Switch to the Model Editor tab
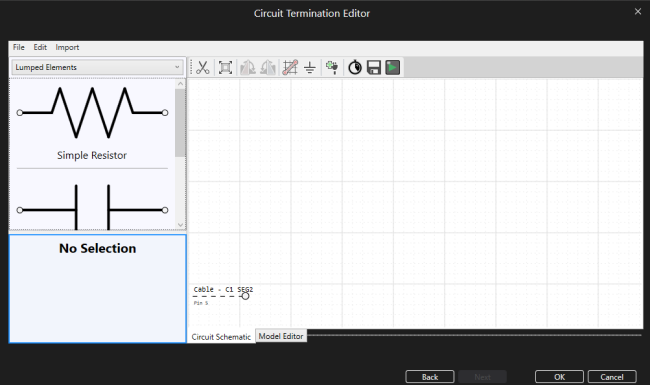Viewport: 650px width, 385px height. click(x=281, y=336)
